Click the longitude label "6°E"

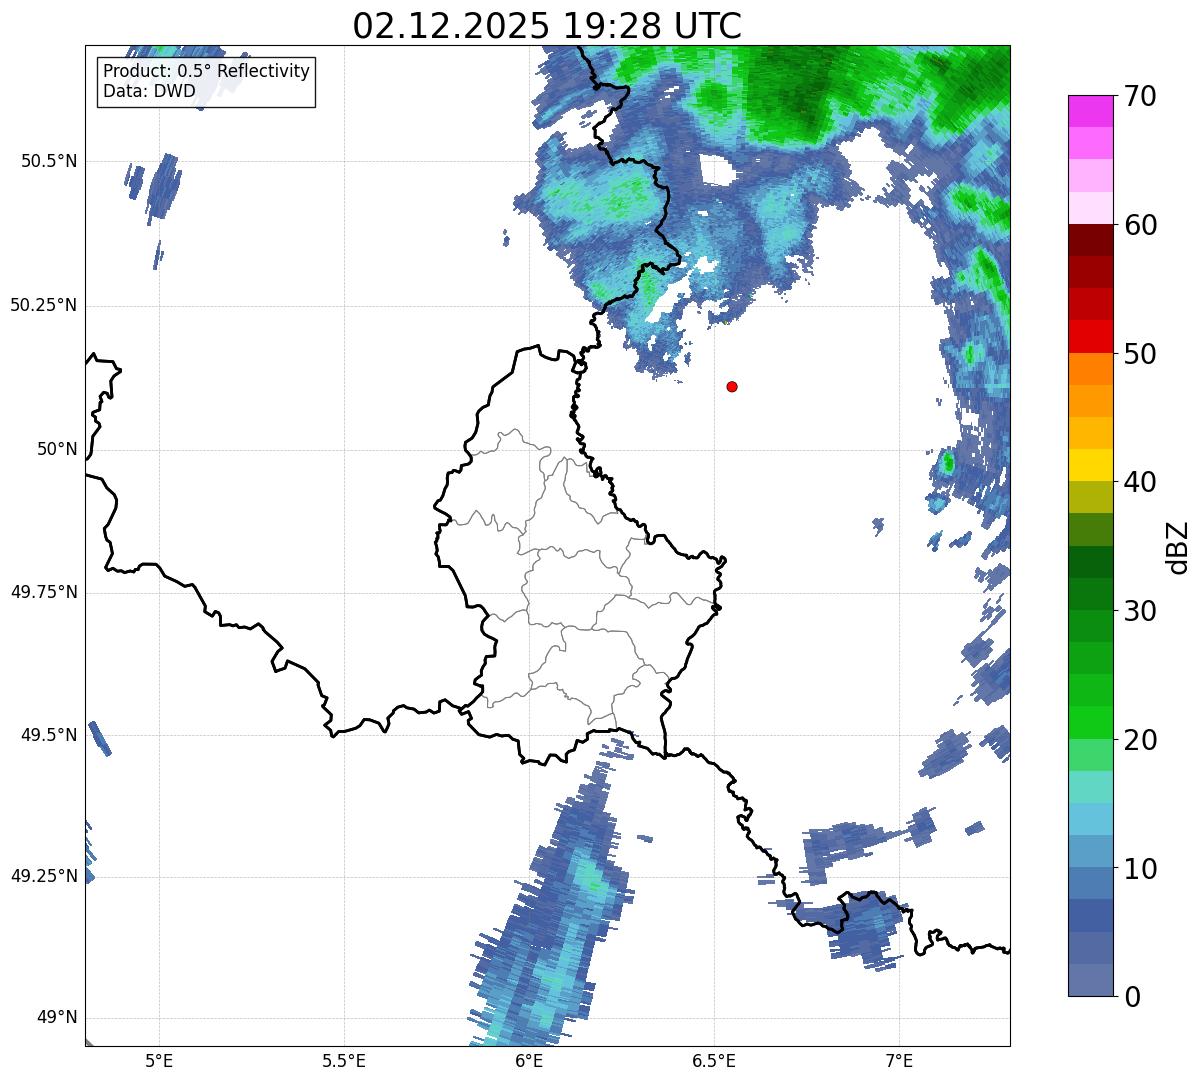tap(529, 1060)
